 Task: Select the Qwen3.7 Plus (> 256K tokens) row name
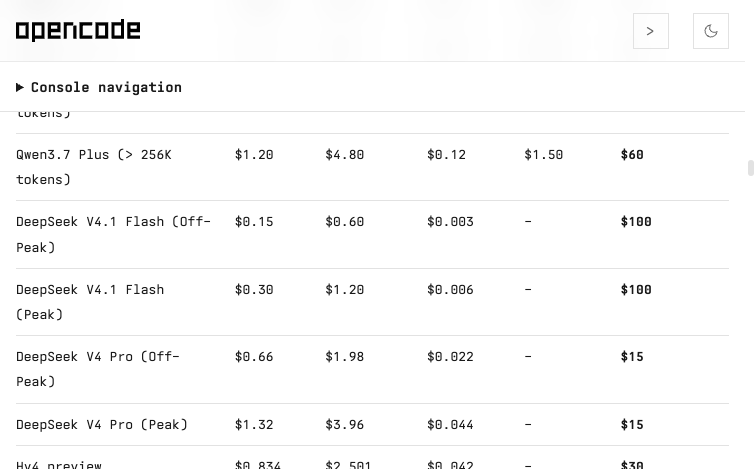coord(94,167)
